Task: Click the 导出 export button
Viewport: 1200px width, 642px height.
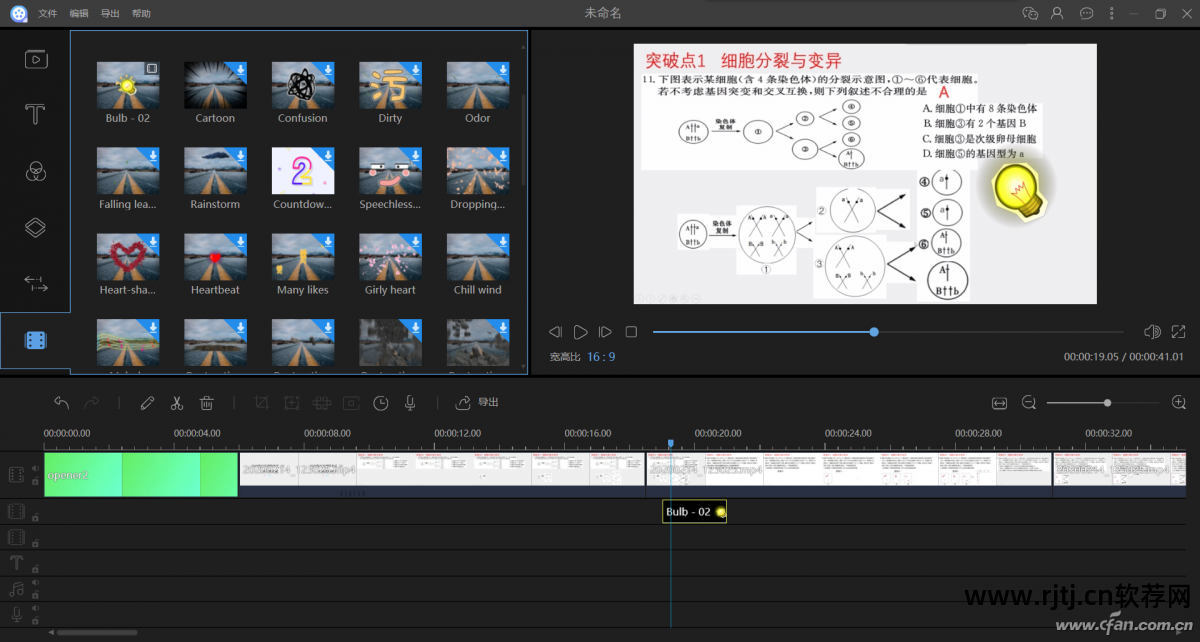Action: (x=477, y=403)
